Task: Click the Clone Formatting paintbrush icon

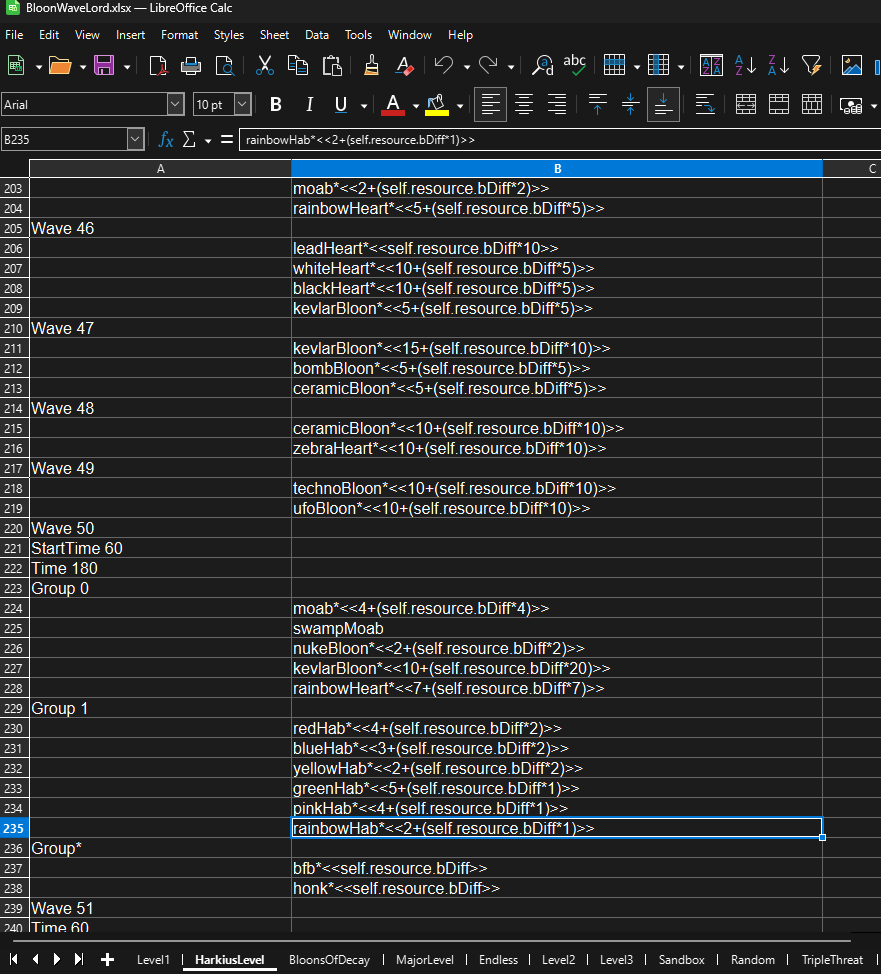Action: point(371,66)
